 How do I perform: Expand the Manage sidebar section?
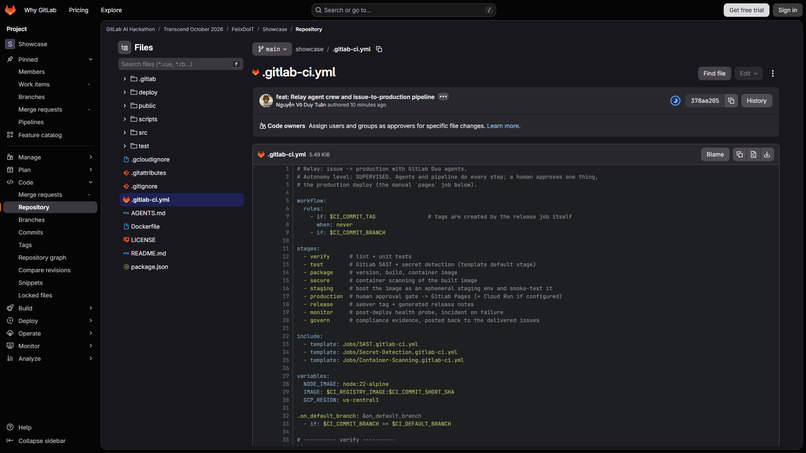click(50, 157)
